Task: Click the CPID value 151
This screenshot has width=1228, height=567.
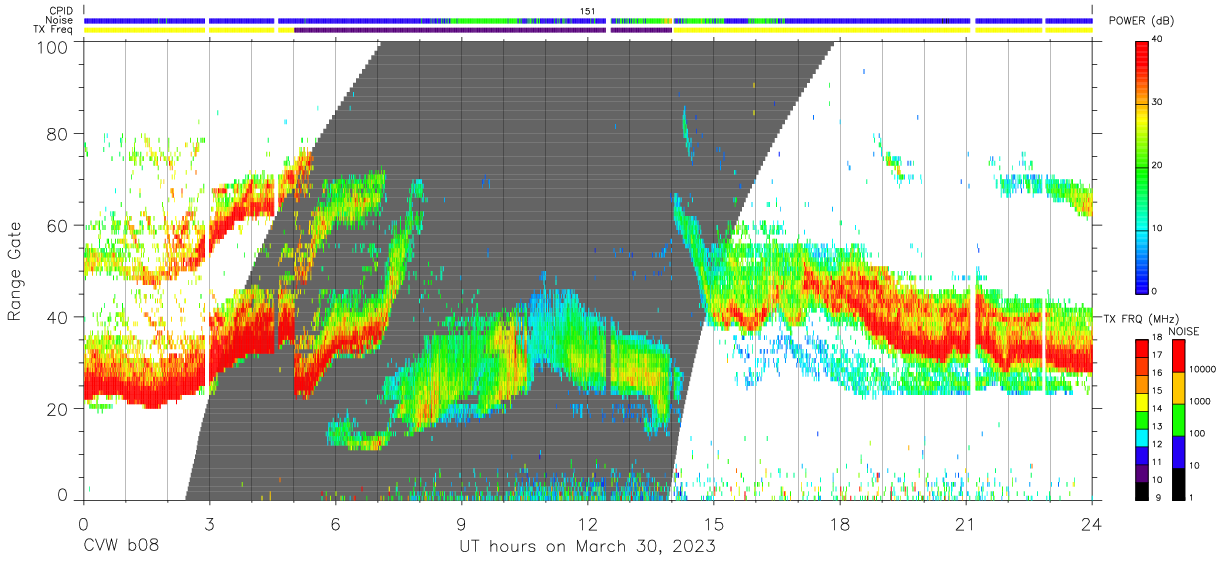Action: click(588, 11)
